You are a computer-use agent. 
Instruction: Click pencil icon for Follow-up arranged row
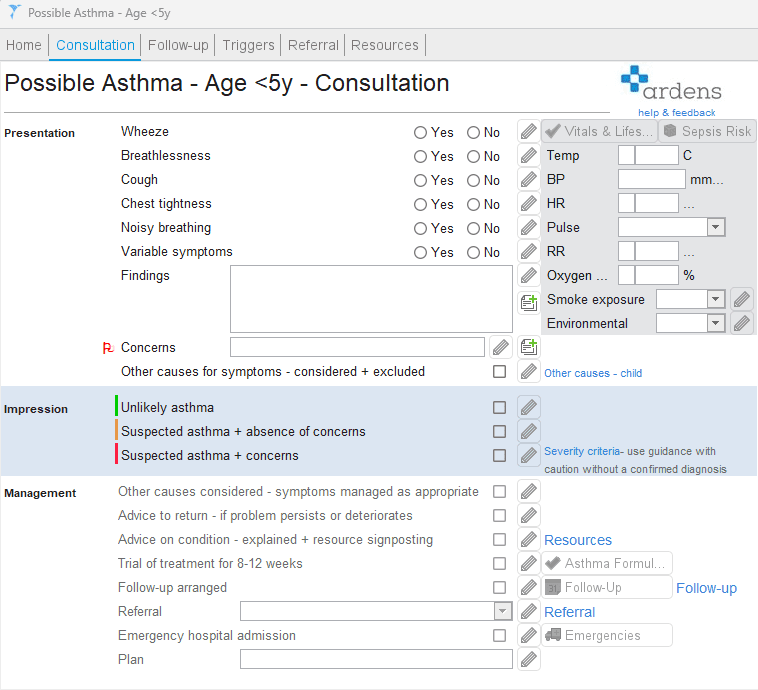pyautogui.click(x=528, y=587)
